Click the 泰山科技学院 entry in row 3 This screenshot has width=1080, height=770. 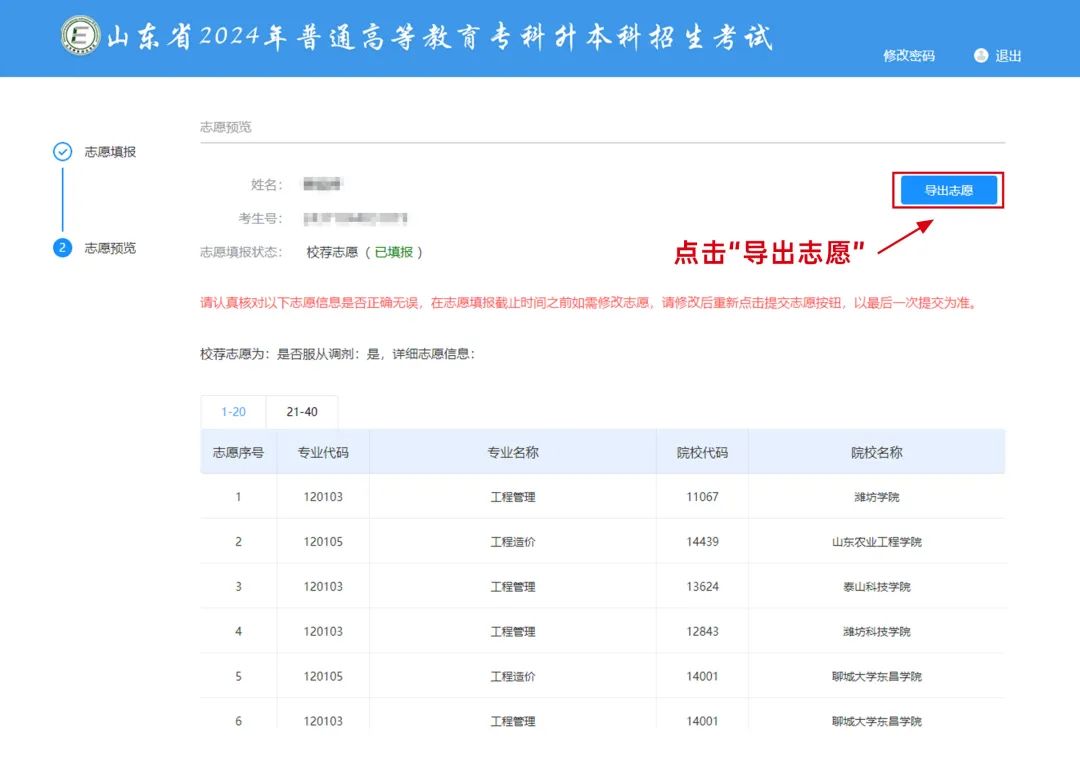point(876,587)
